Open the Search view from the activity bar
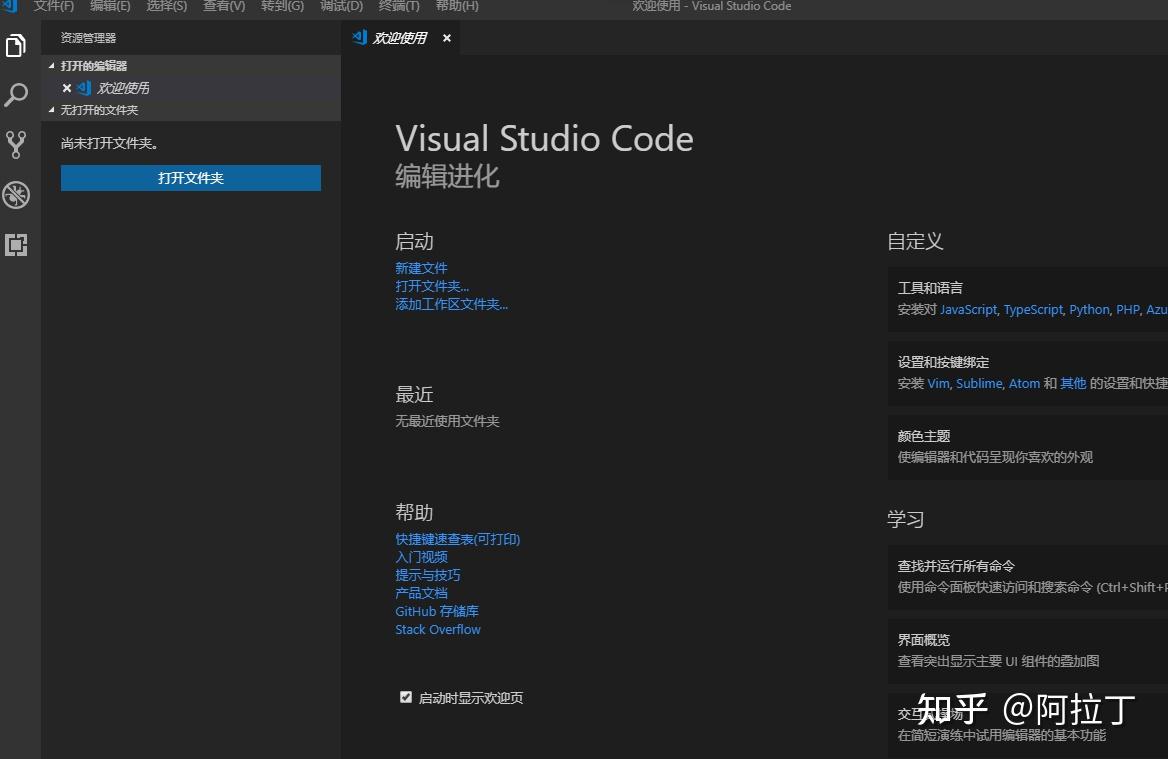 [x=16, y=95]
